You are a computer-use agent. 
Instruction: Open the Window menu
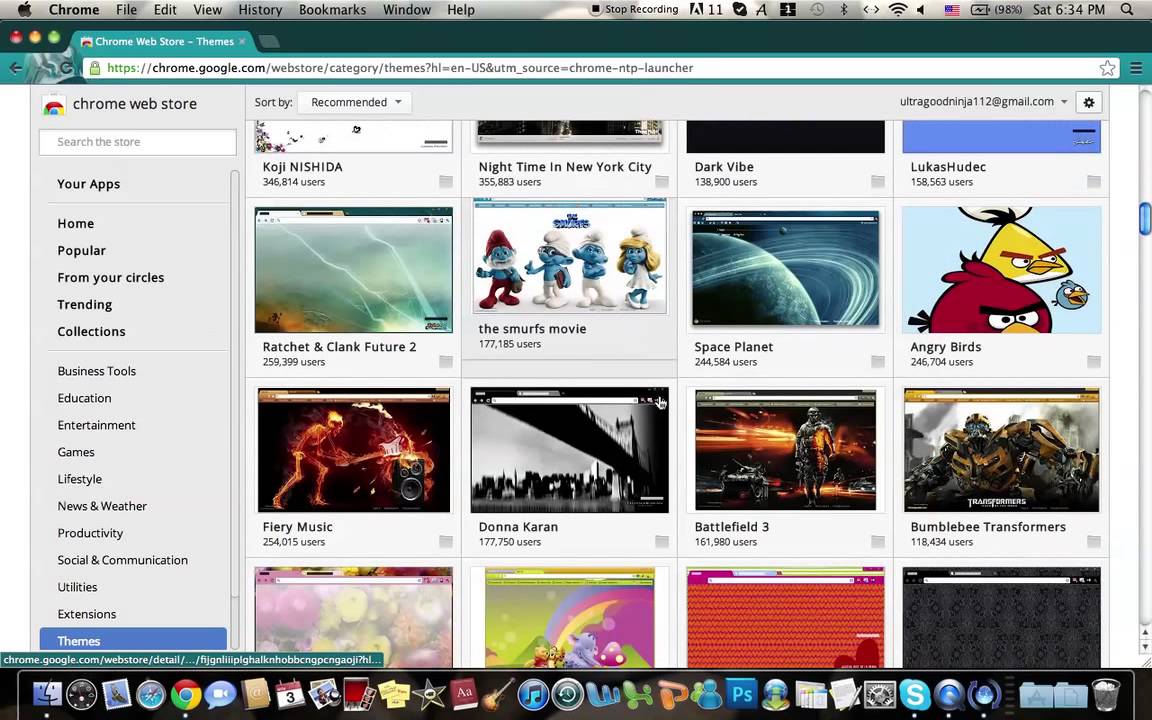coord(406,10)
